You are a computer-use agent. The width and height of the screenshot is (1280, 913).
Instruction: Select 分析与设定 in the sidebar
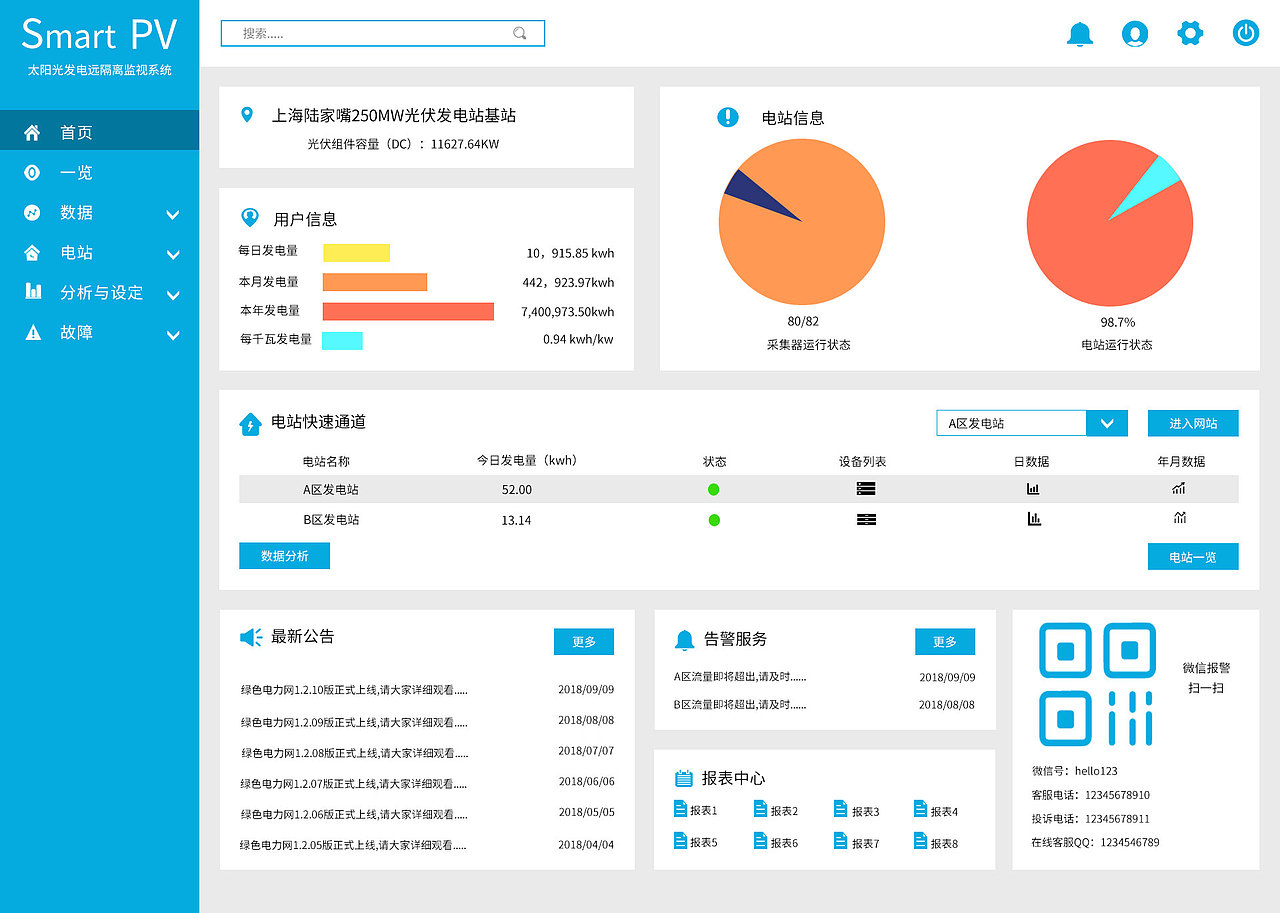pyautogui.click(x=100, y=292)
